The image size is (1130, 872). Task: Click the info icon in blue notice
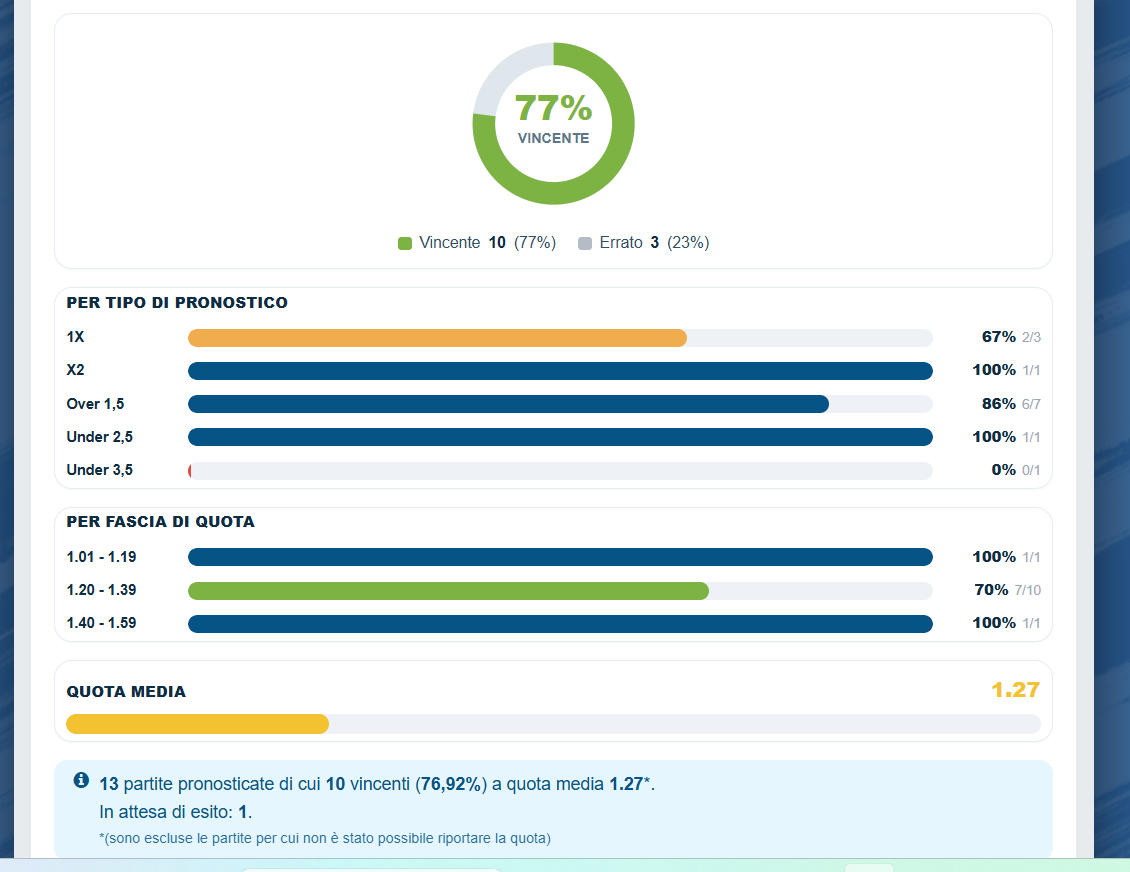[81, 780]
